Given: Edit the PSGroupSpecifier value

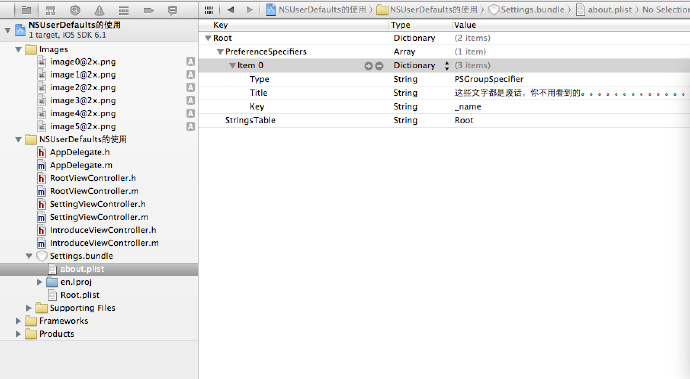Looking at the screenshot, I should click(489, 79).
